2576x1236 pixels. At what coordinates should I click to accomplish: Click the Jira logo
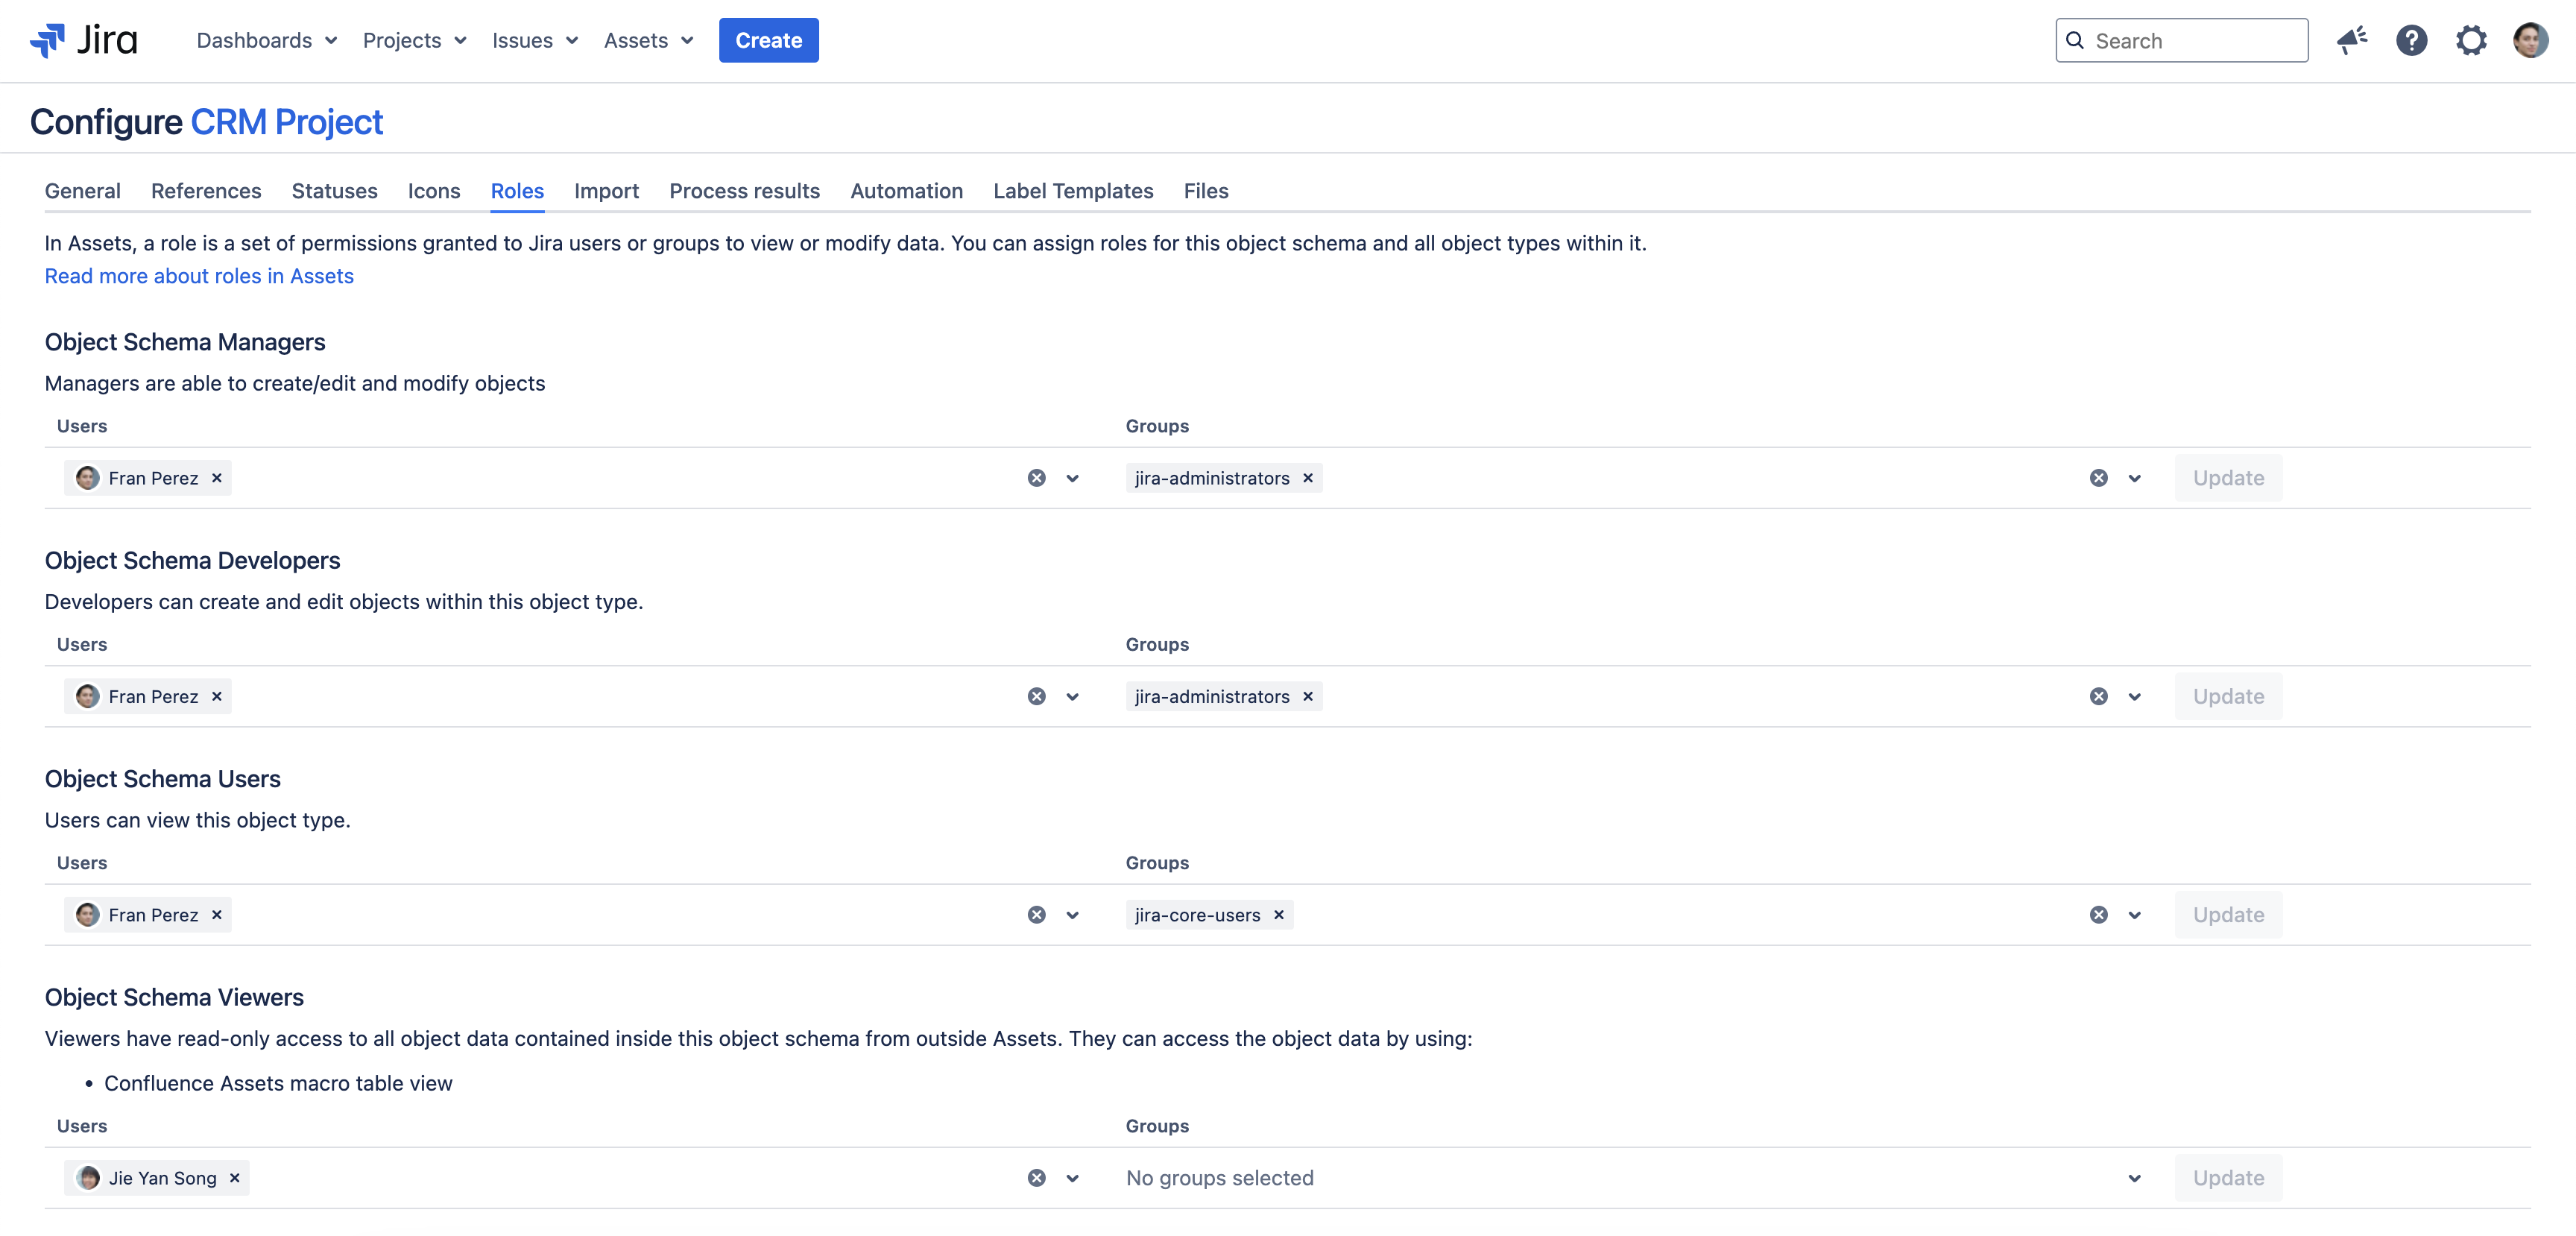pos(84,40)
